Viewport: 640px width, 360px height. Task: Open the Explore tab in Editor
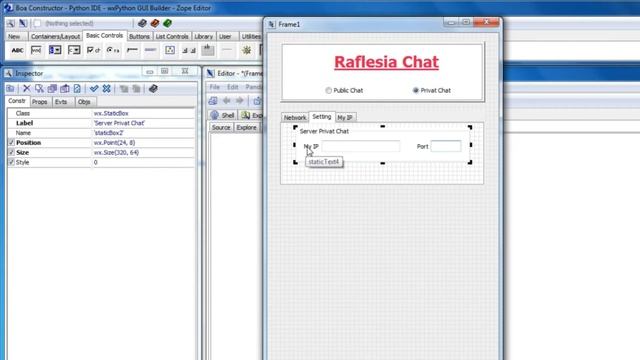(247, 127)
